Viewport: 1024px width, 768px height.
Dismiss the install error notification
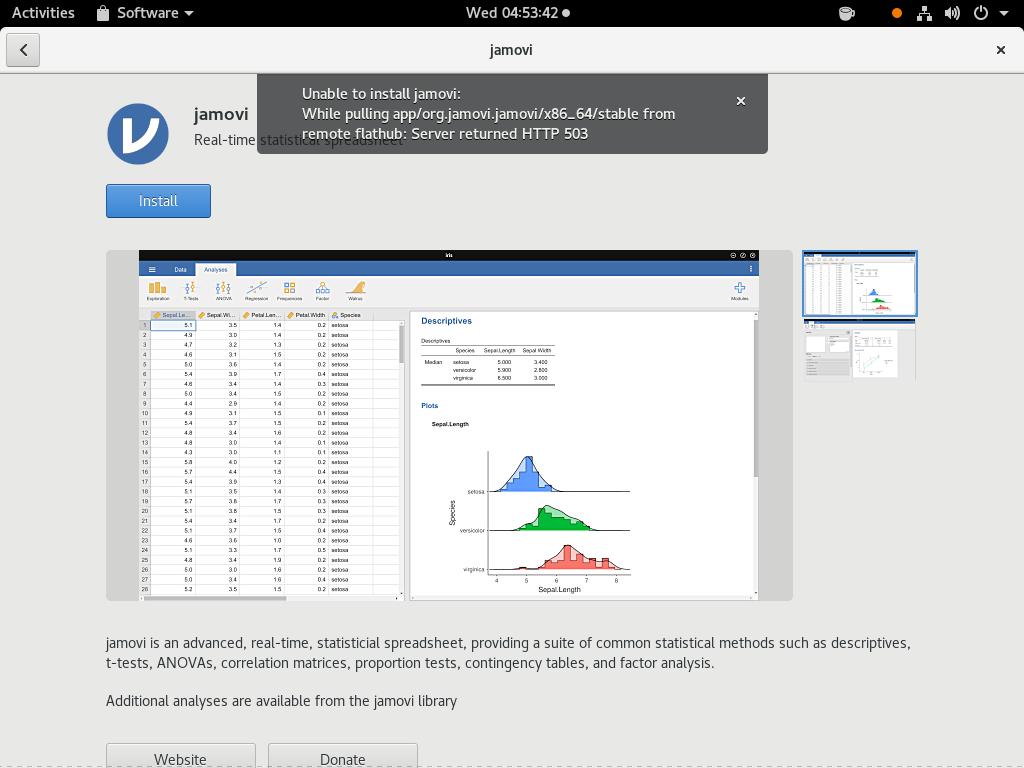(741, 101)
